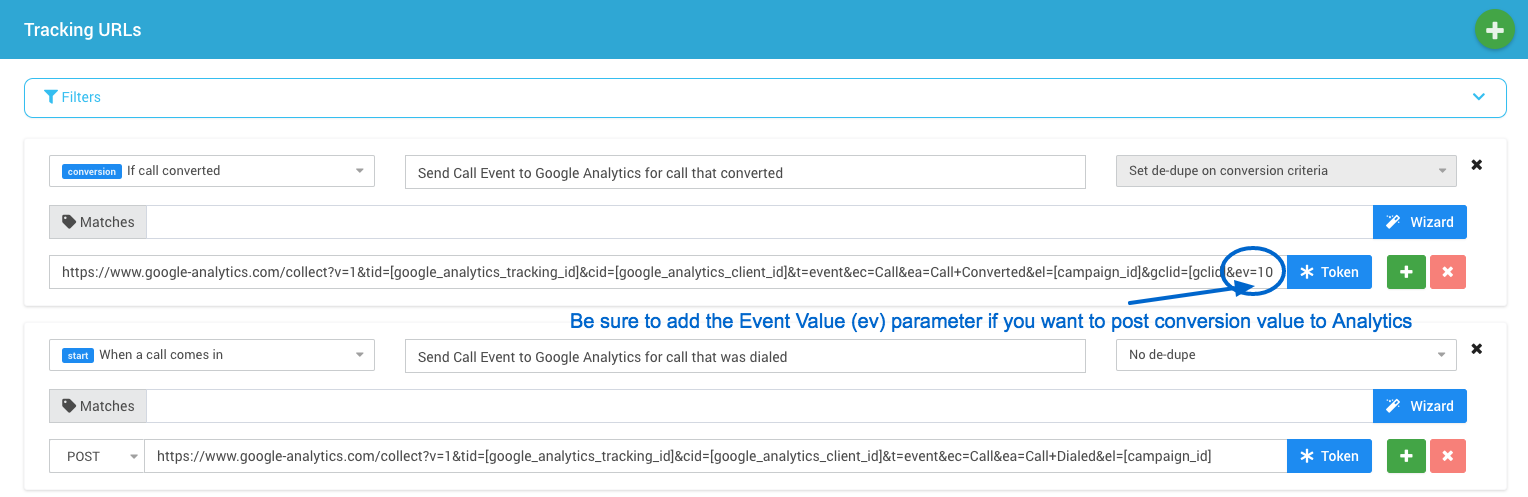
Task: Click red delete button beside Call+Dialed URL
Action: 1448,456
